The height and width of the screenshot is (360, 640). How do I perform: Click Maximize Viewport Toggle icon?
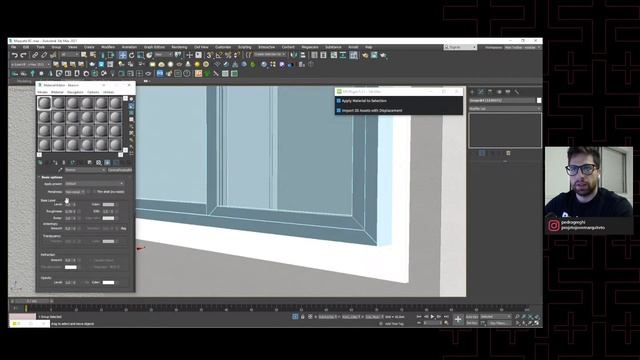click(x=537, y=323)
